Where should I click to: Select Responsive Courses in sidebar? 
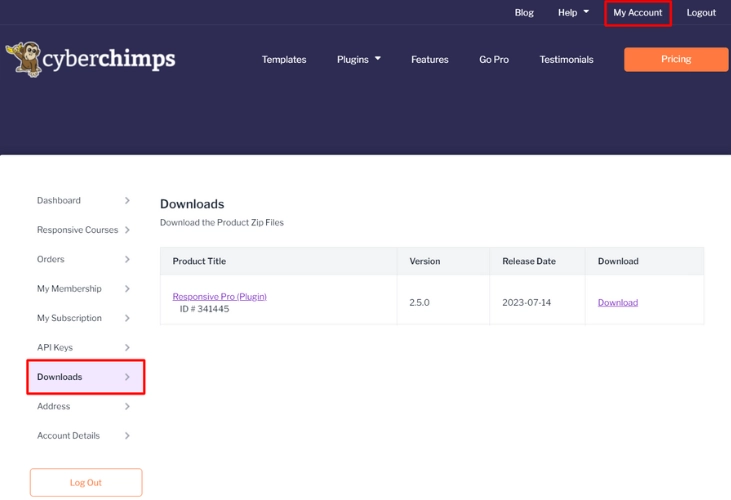pos(77,230)
